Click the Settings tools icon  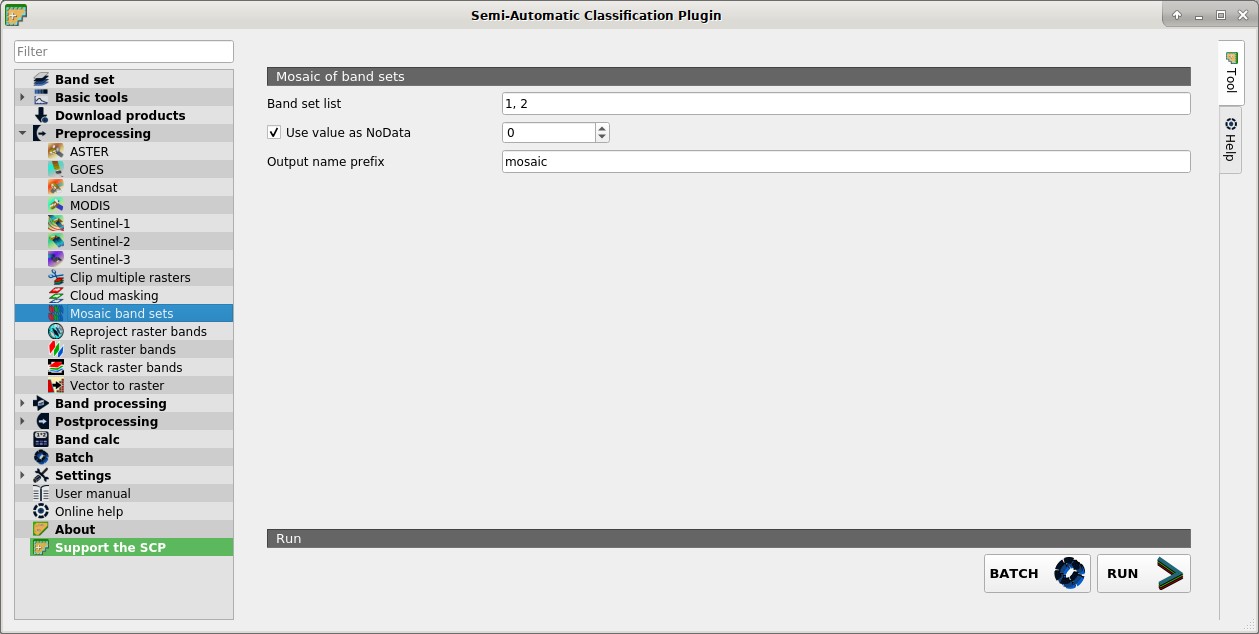point(41,475)
